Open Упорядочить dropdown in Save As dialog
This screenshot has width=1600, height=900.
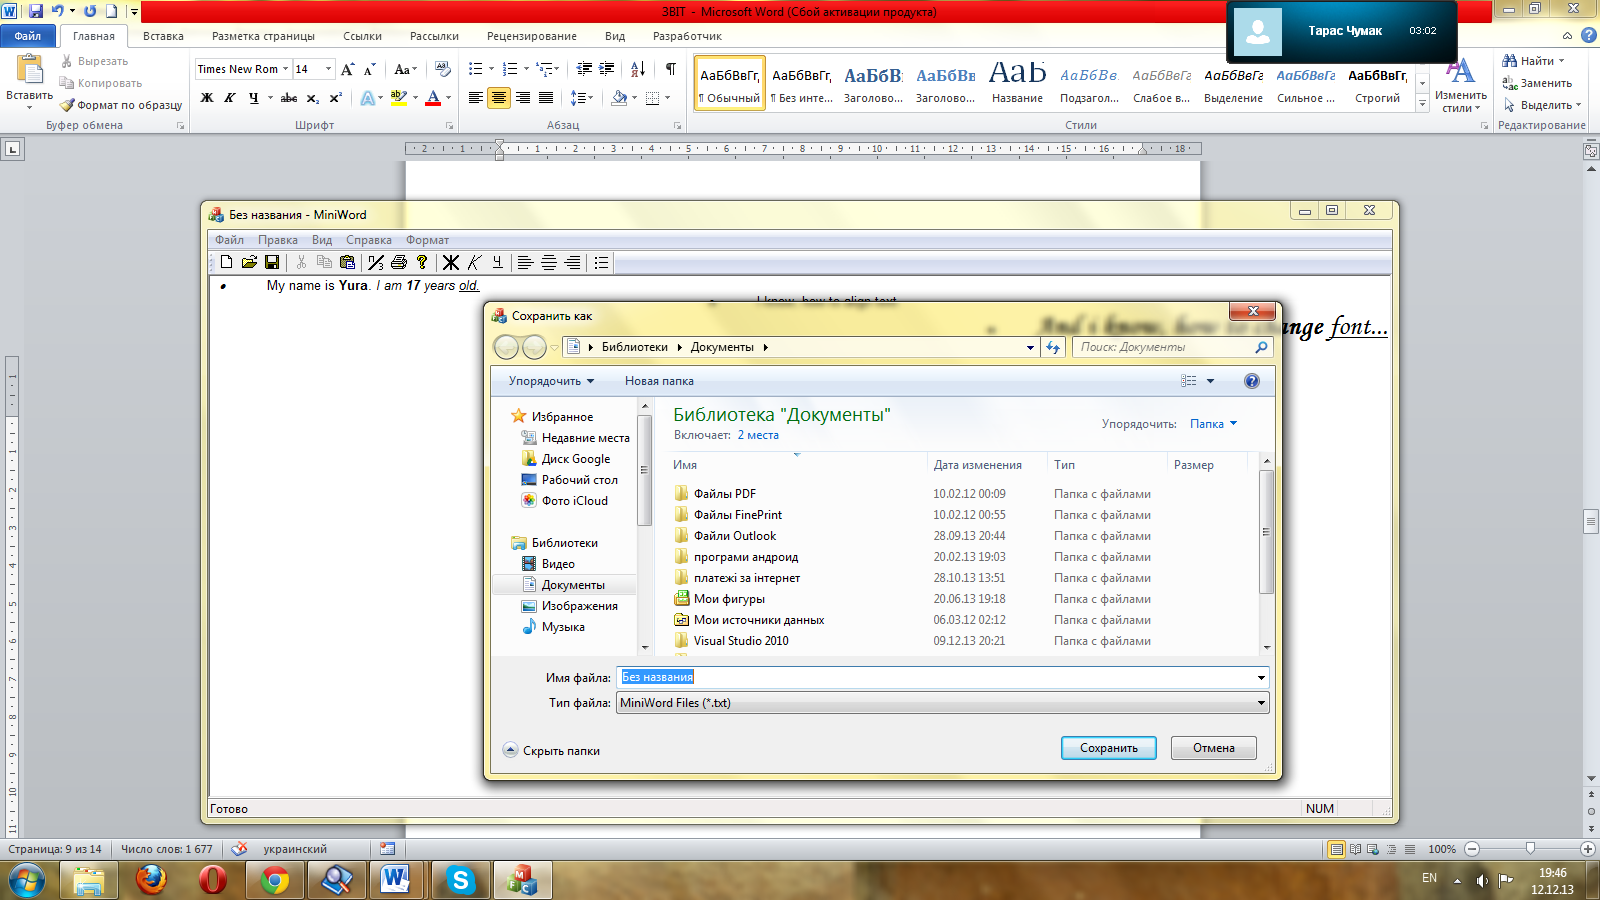coord(551,381)
